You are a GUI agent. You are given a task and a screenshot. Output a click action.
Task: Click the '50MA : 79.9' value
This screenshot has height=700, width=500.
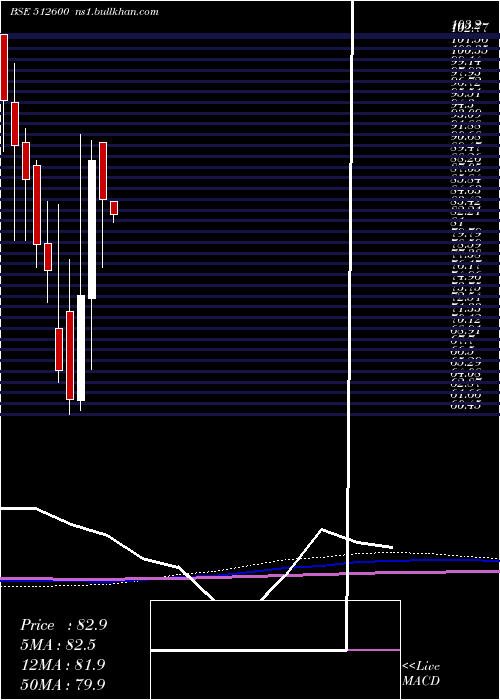(63, 684)
